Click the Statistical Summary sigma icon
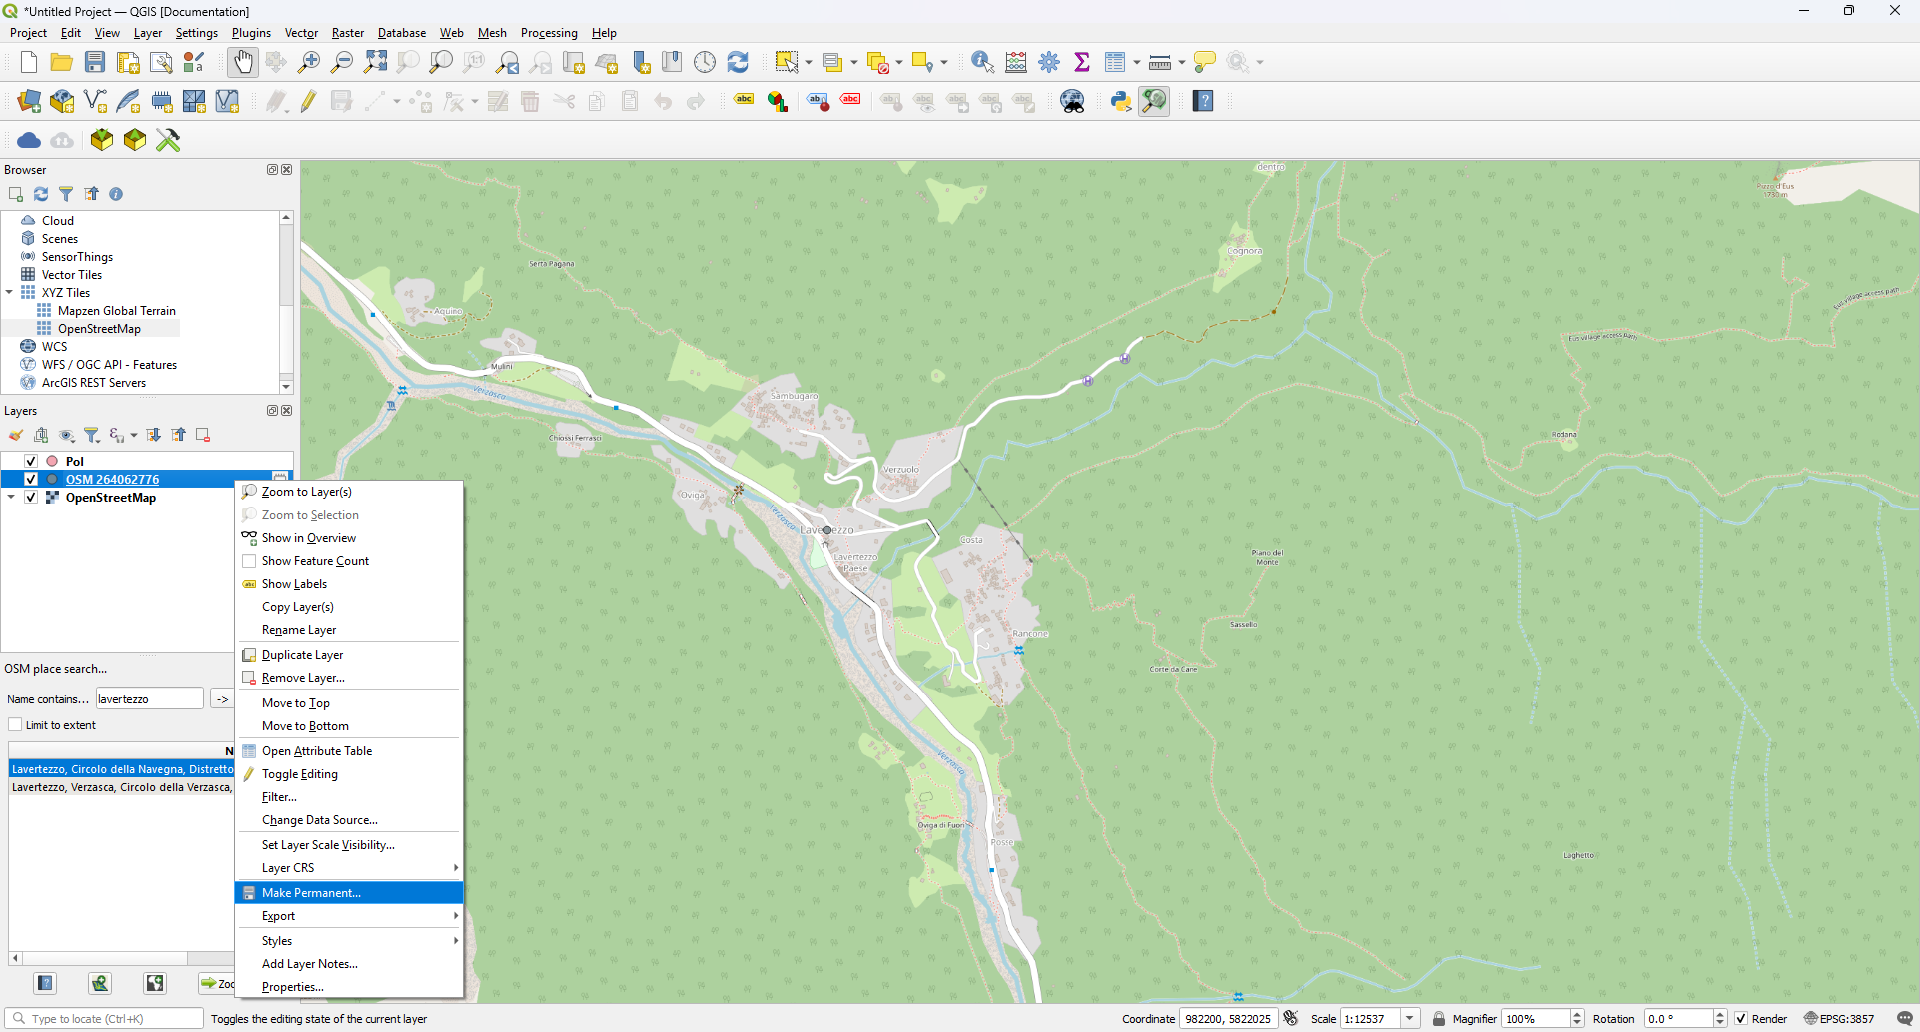The image size is (1920, 1032). [1082, 62]
